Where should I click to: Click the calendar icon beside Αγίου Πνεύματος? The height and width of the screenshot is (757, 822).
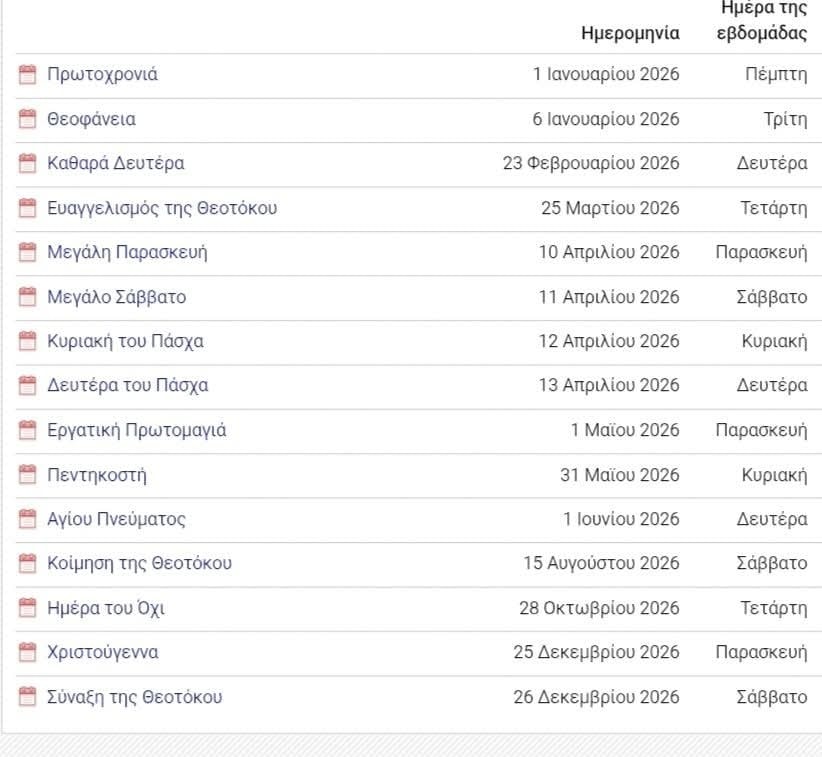click(28, 519)
